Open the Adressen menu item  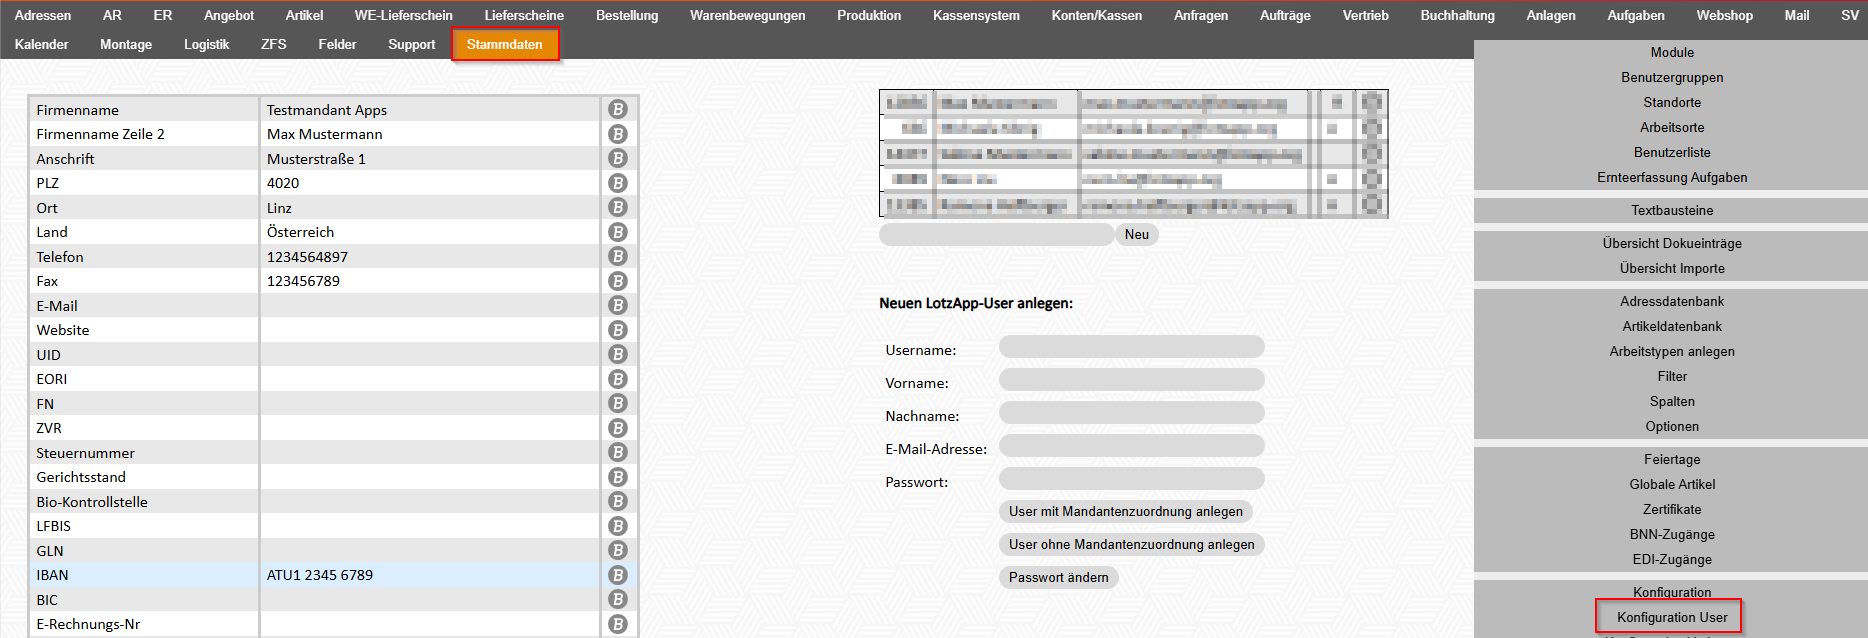[43, 15]
